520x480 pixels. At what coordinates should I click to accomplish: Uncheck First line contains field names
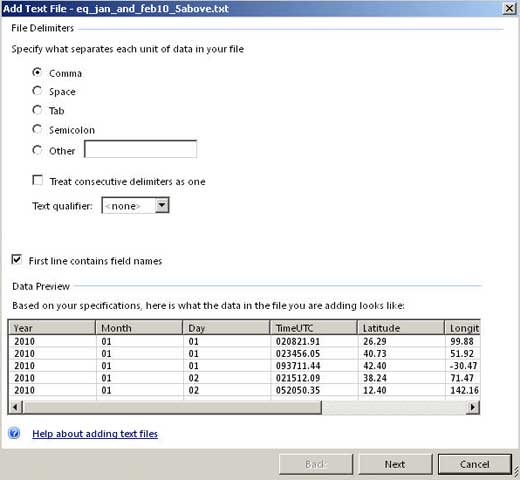tap(17, 260)
